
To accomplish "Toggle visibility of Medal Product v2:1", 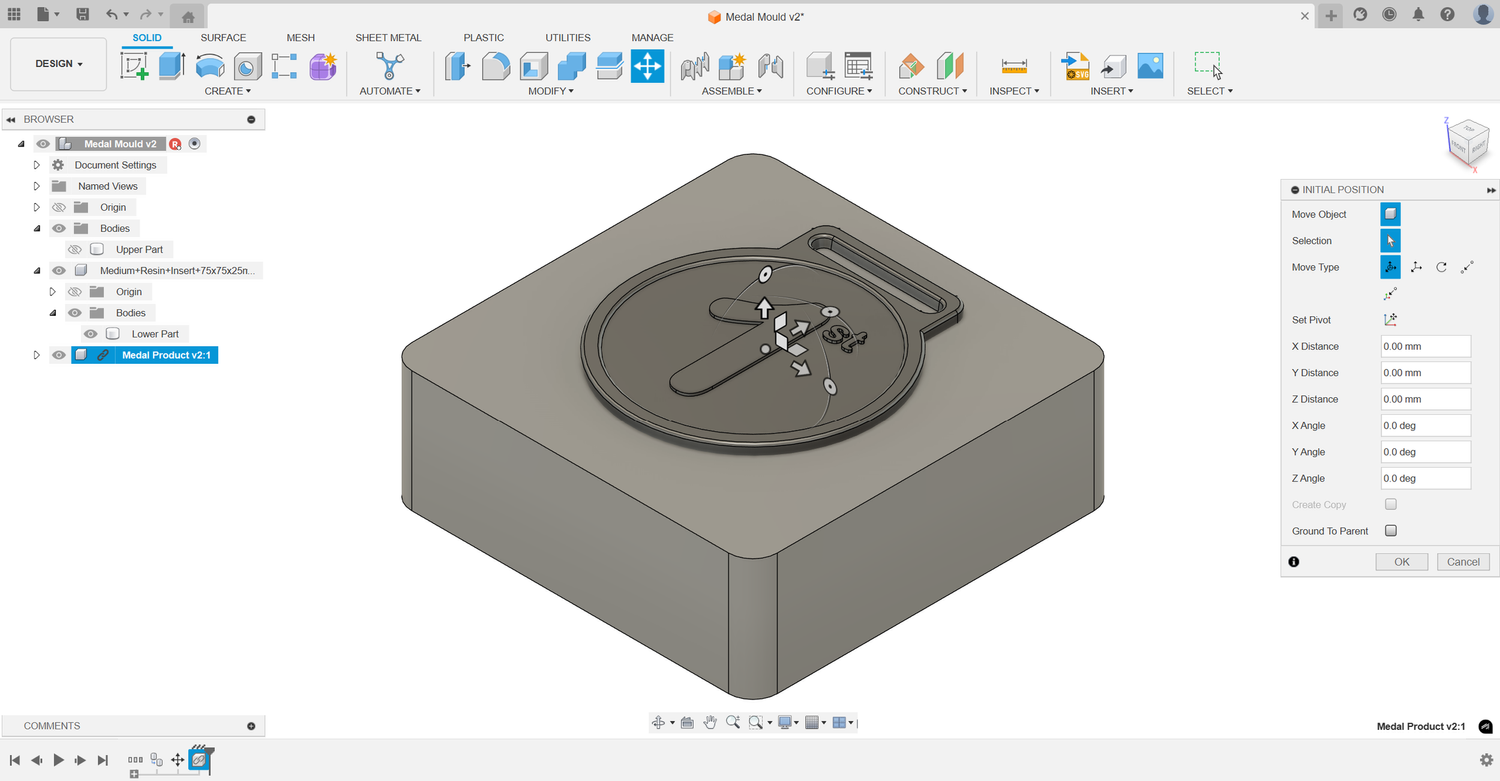I will [59, 355].
